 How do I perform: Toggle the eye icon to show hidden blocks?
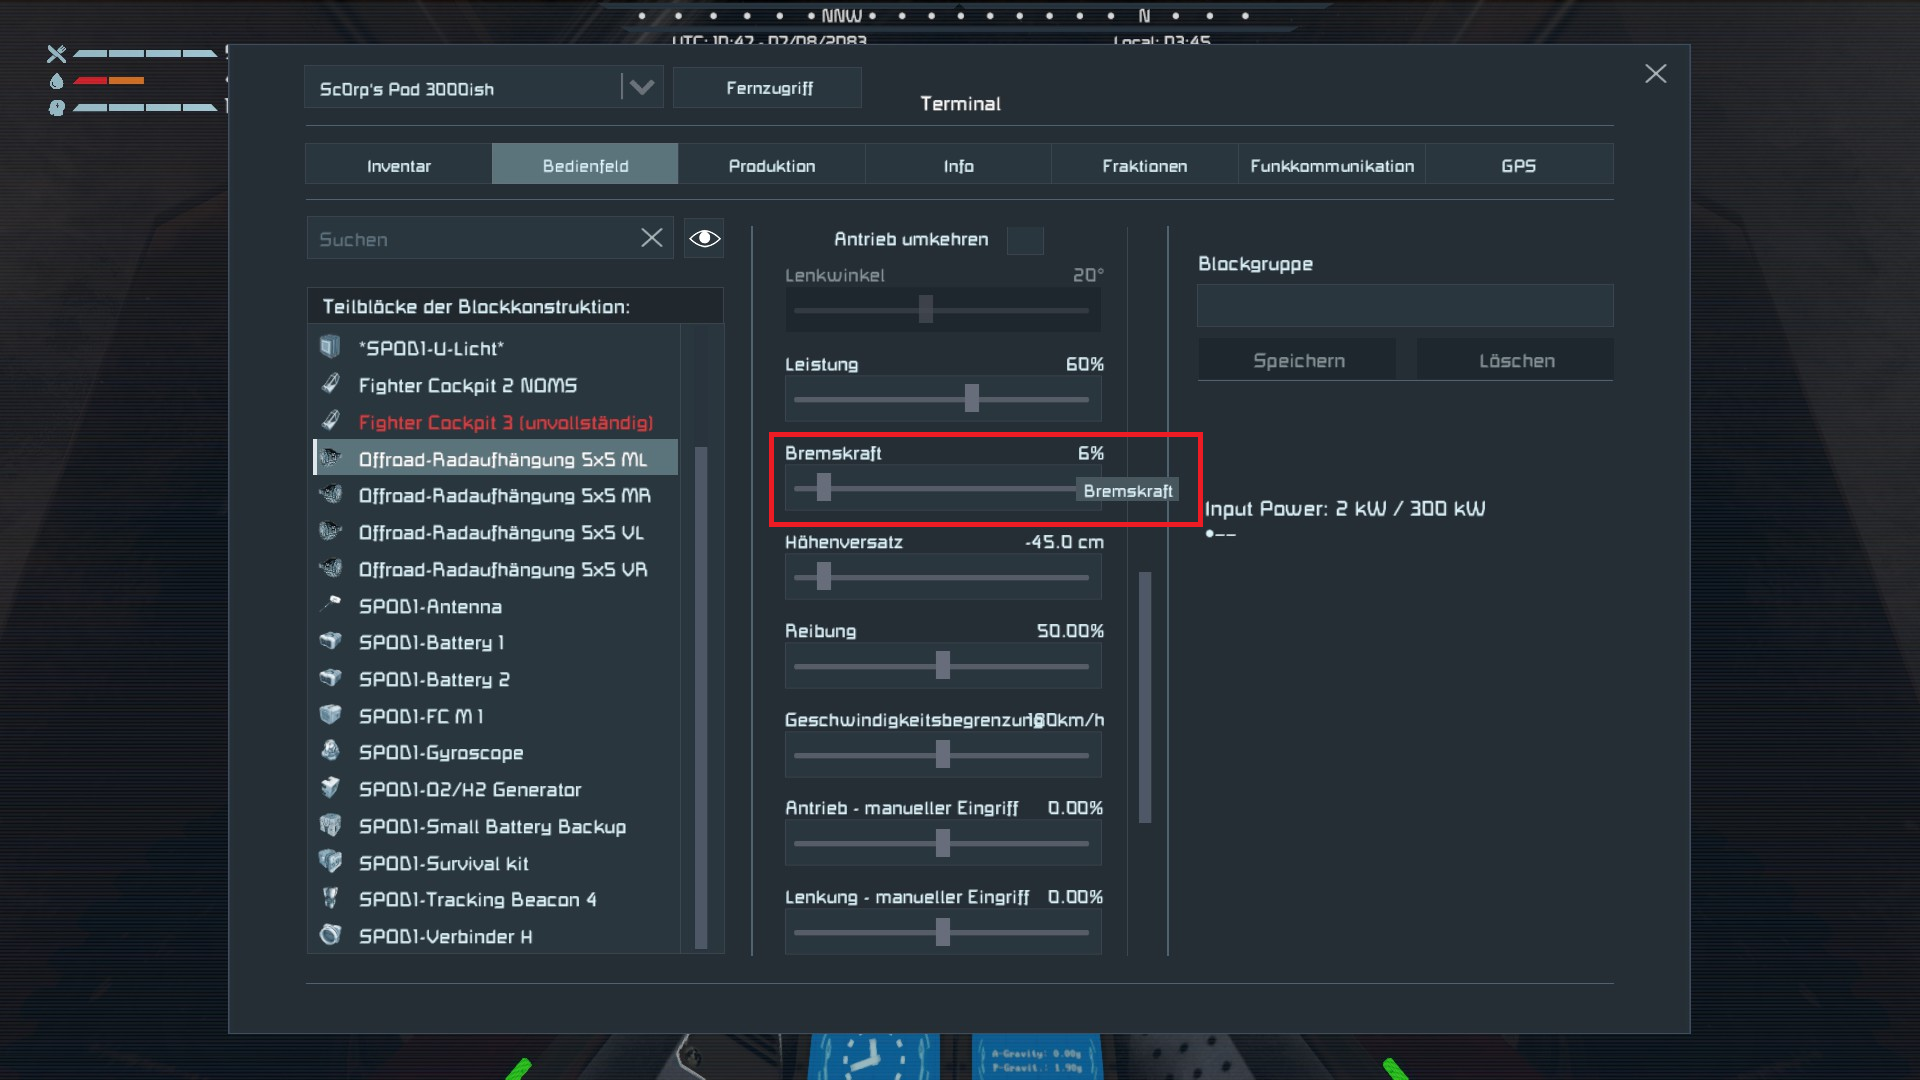tap(704, 238)
